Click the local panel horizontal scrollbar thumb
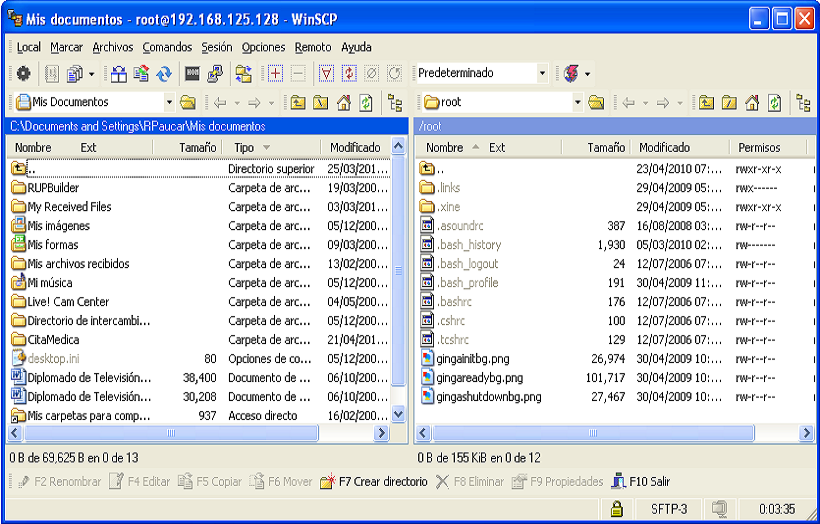Screen dimensions: 820x524 coord(171,433)
